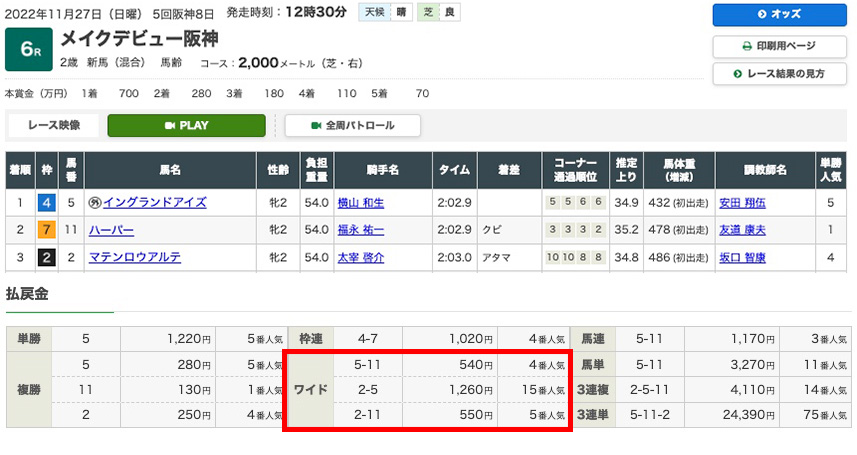Open trainer 友道 康夫 link
The height and width of the screenshot is (455, 857).
tap(742, 230)
